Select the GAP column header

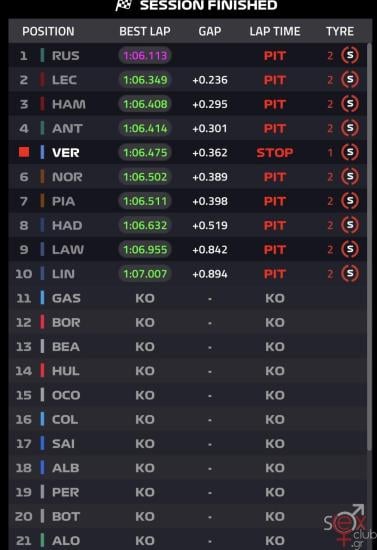pyautogui.click(x=210, y=31)
